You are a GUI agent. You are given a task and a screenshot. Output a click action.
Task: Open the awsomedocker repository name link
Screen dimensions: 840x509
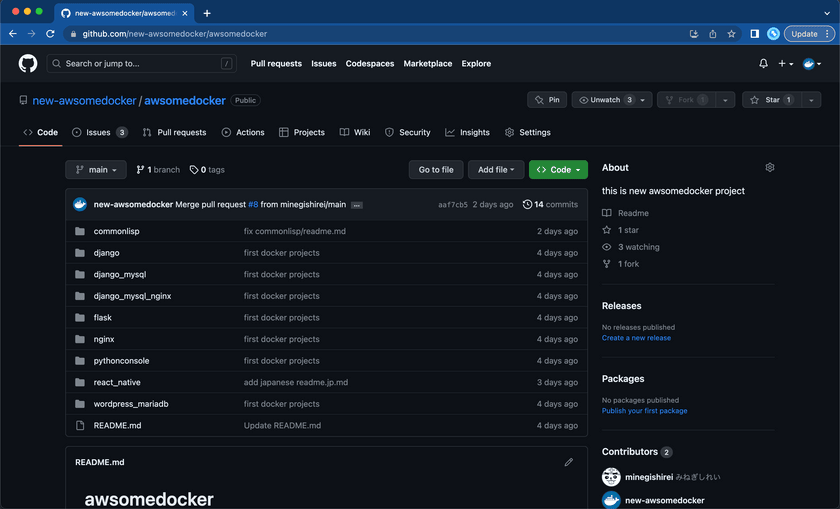185,101
